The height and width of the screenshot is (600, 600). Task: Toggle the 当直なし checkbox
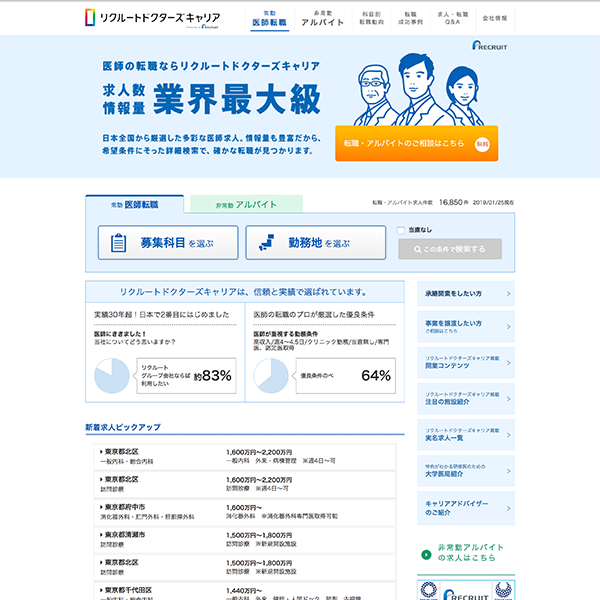click(401, 230)
